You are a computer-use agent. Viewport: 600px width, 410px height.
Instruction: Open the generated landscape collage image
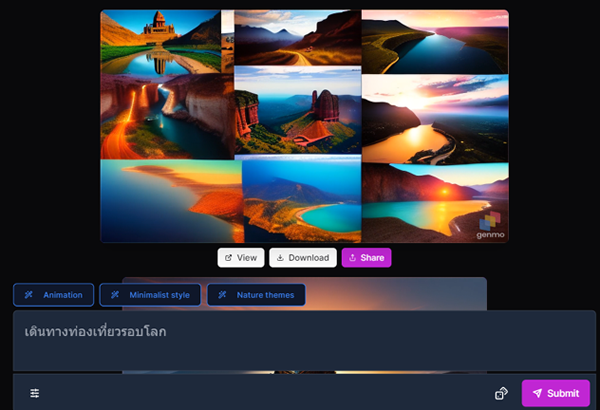coord(304,126)
